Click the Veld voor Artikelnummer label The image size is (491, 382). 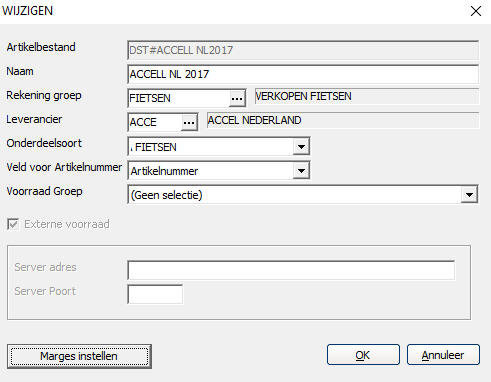point(64,167)
